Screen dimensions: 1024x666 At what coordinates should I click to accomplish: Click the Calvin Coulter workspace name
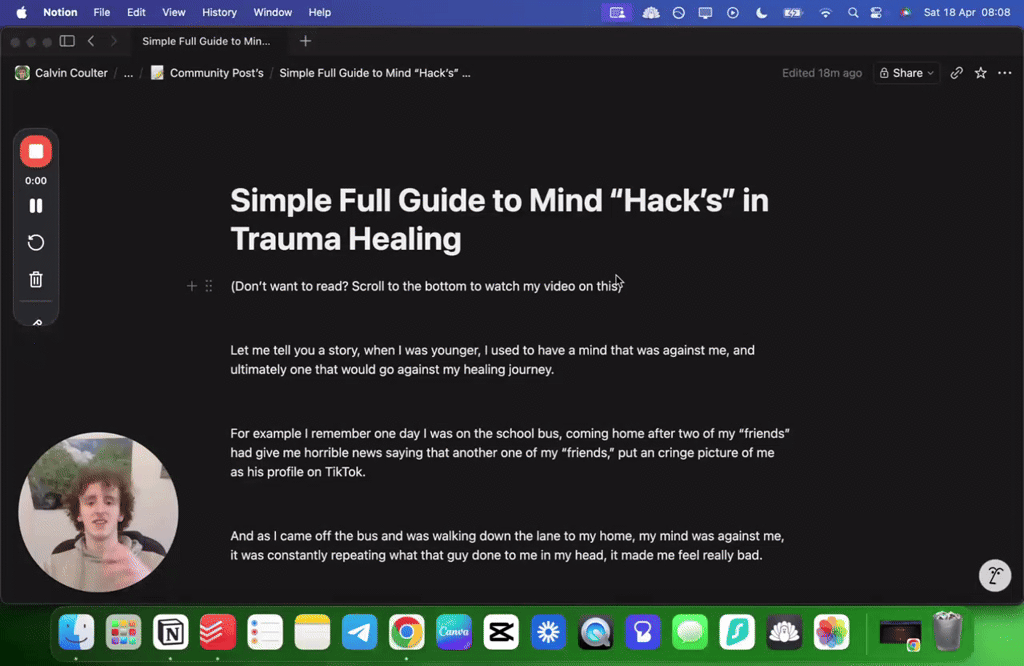(x=69, y=72)
